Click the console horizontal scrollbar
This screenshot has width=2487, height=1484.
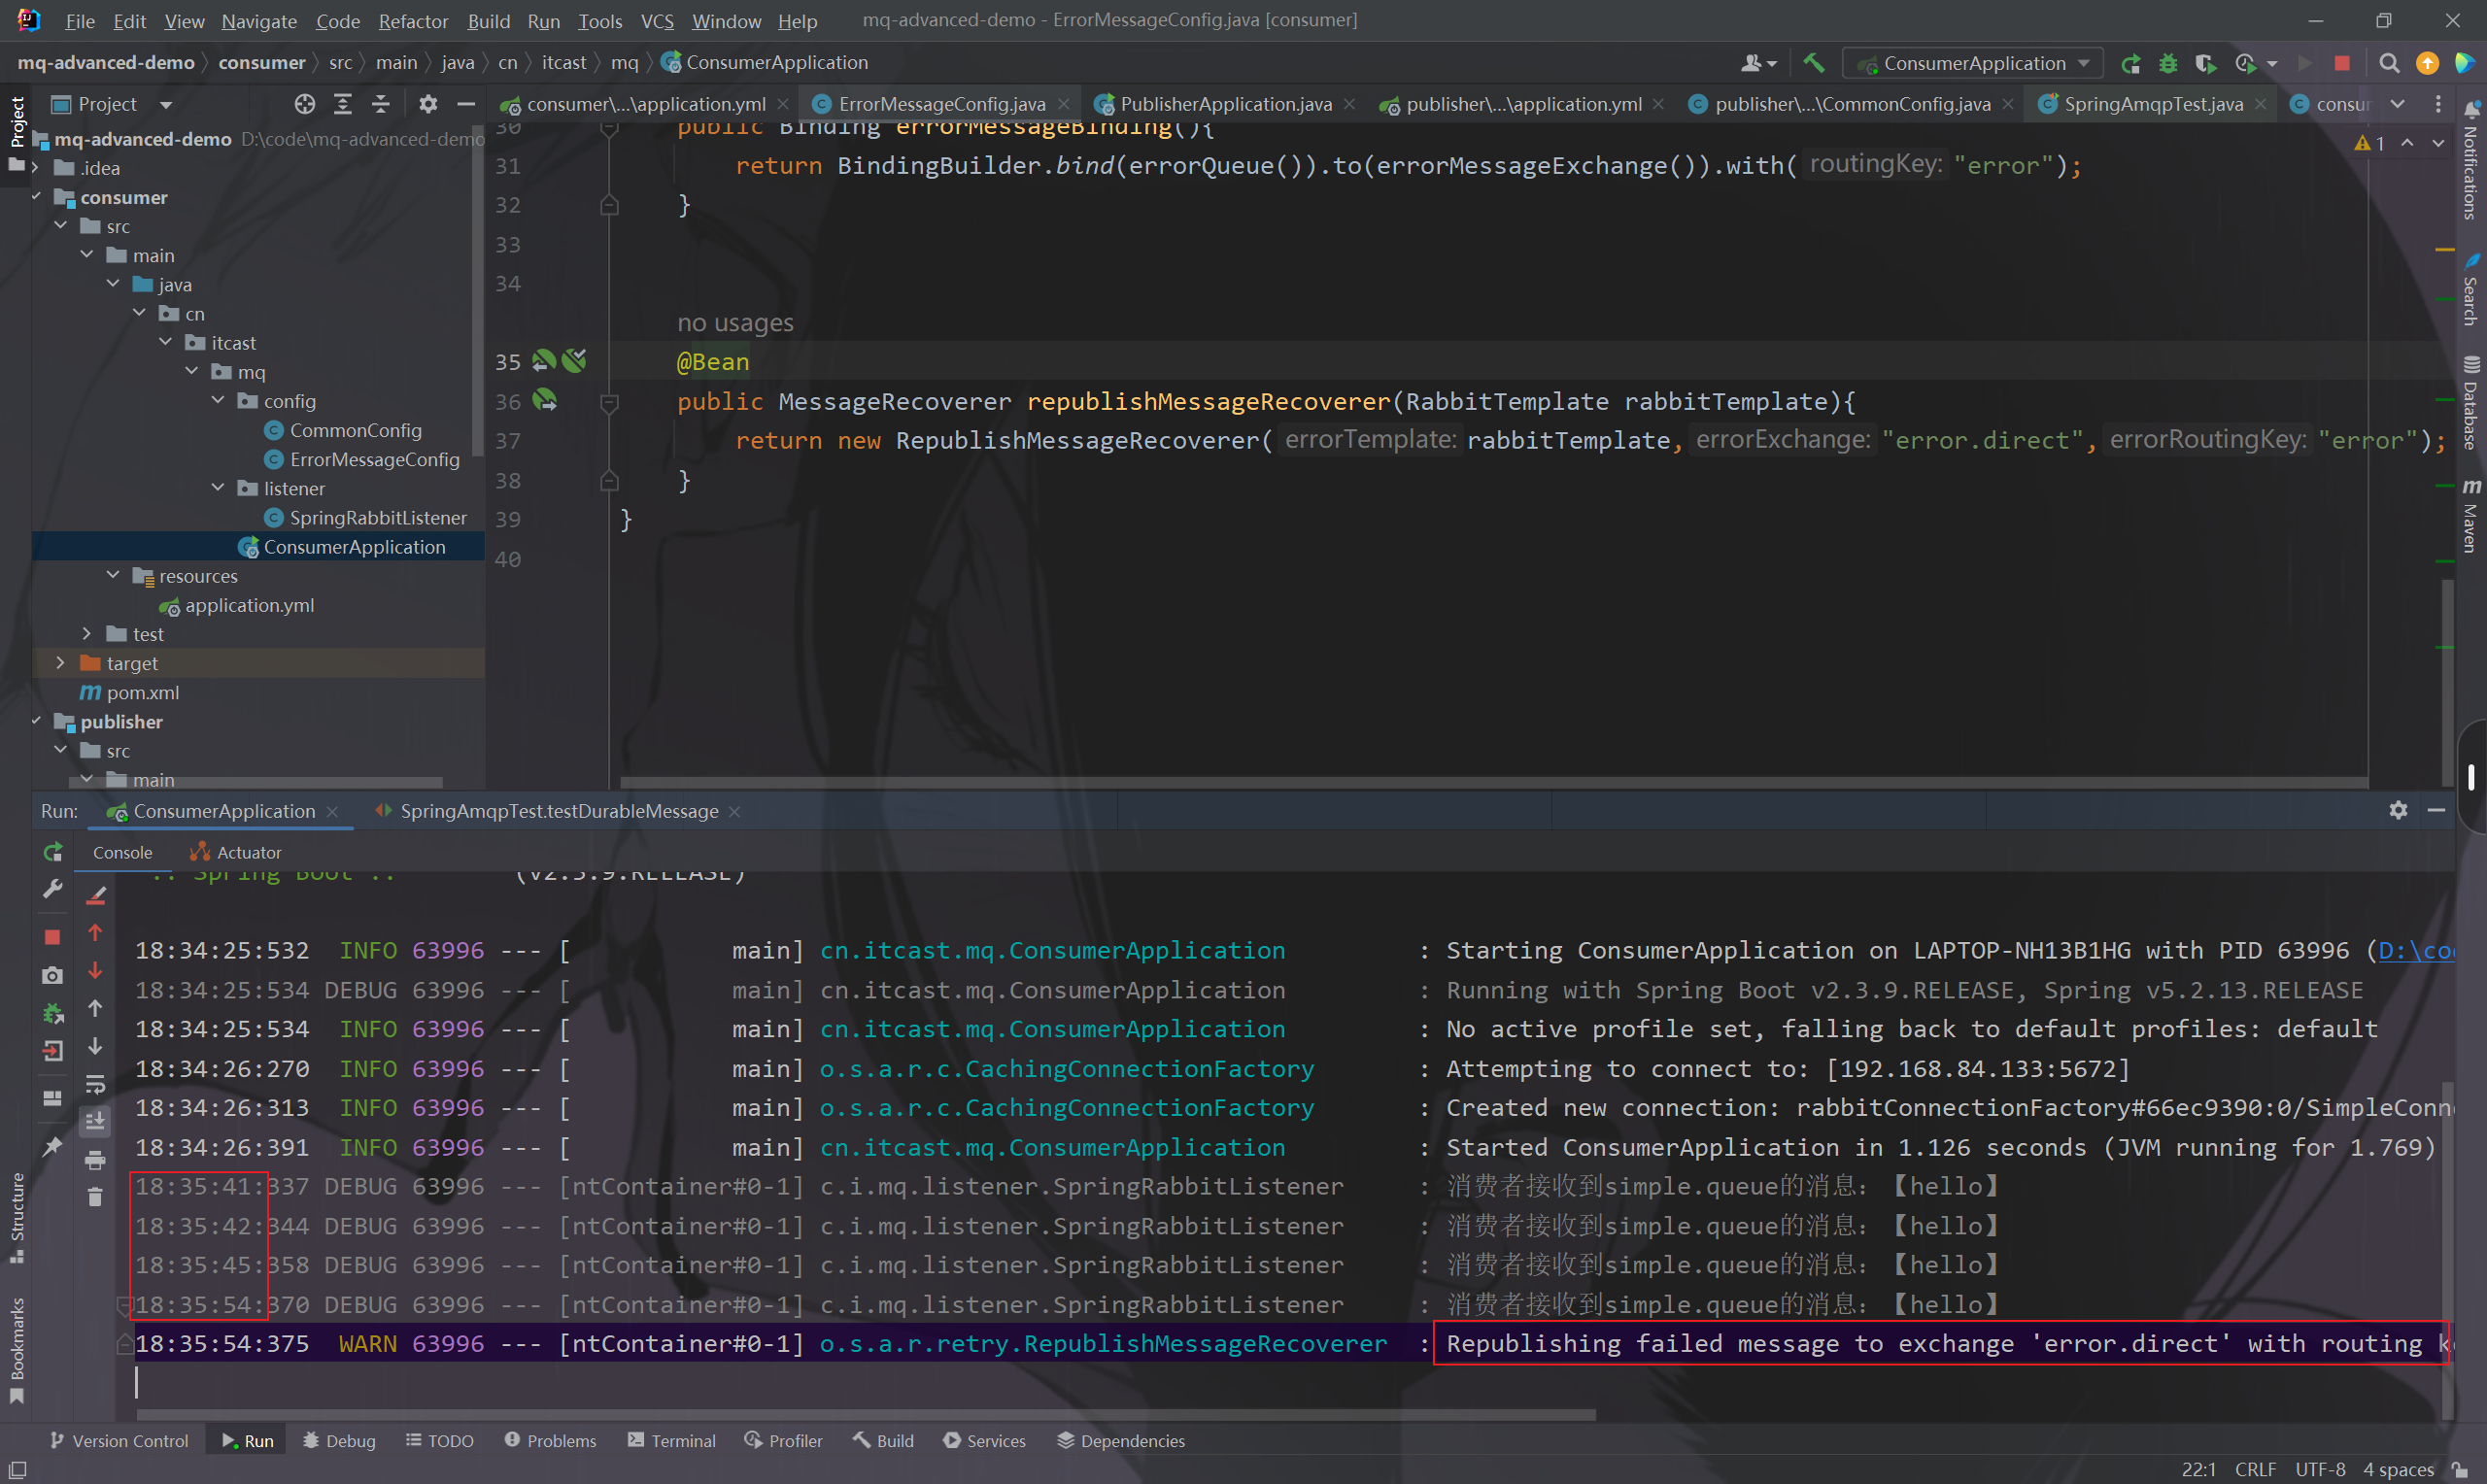(865, 1414)
